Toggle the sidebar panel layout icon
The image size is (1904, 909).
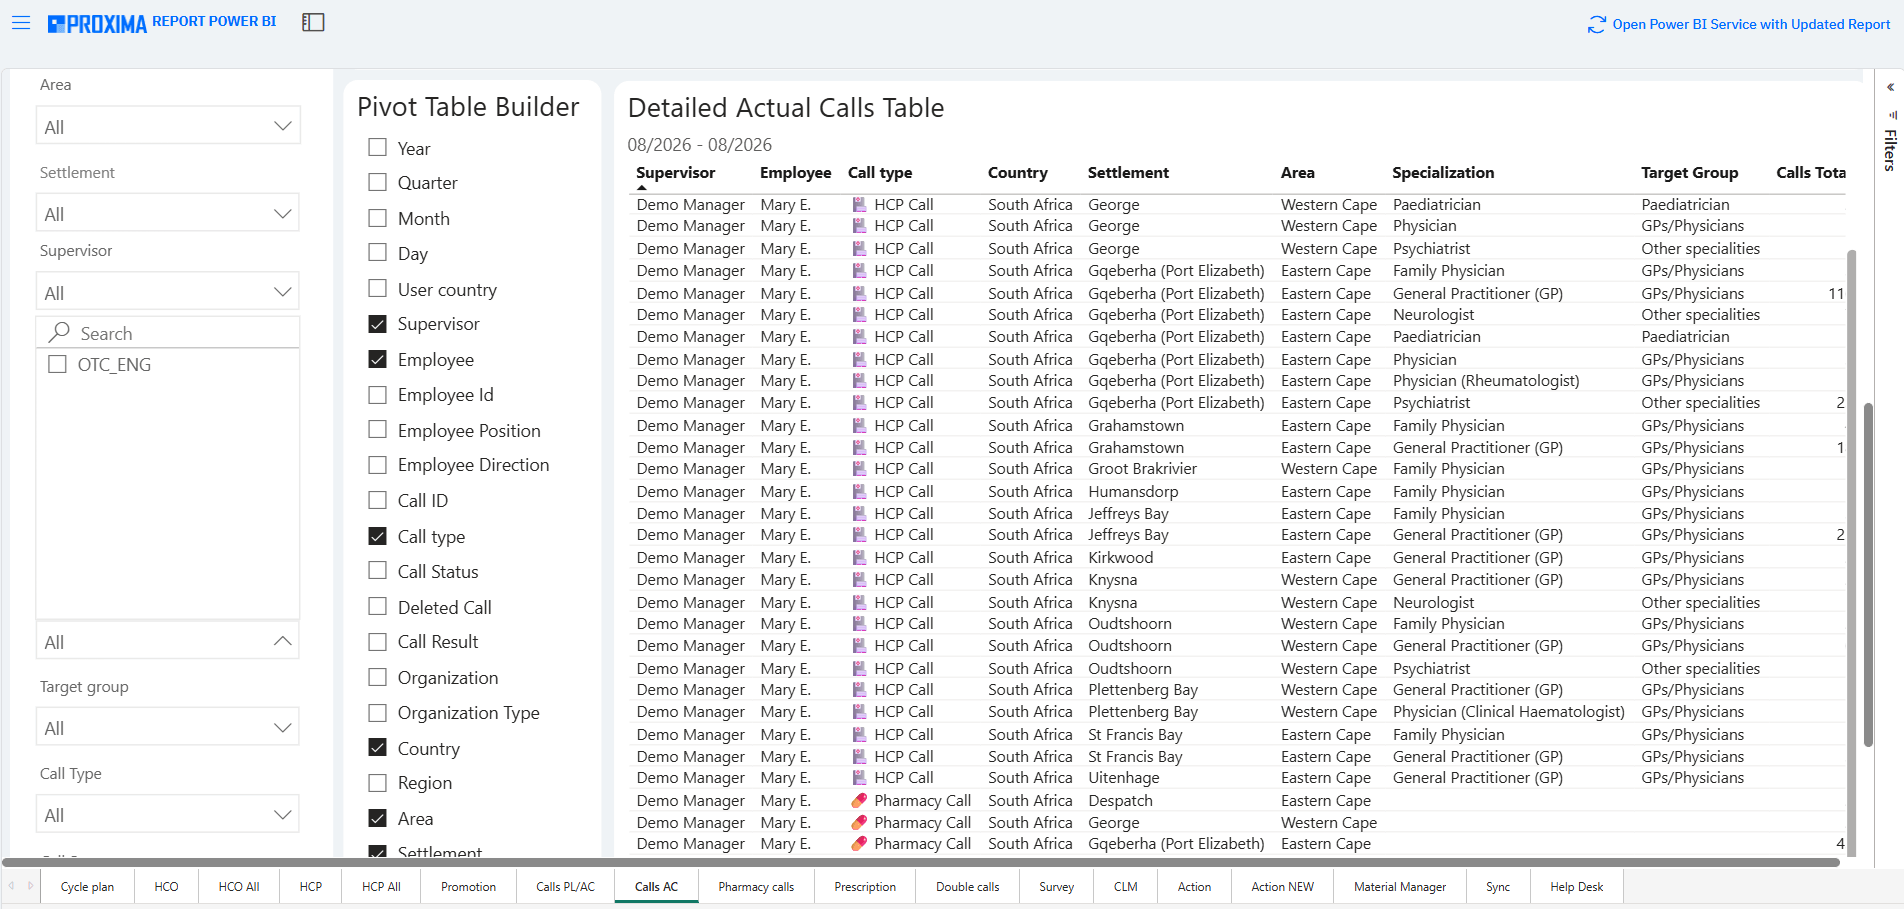[x=313, y=22]
